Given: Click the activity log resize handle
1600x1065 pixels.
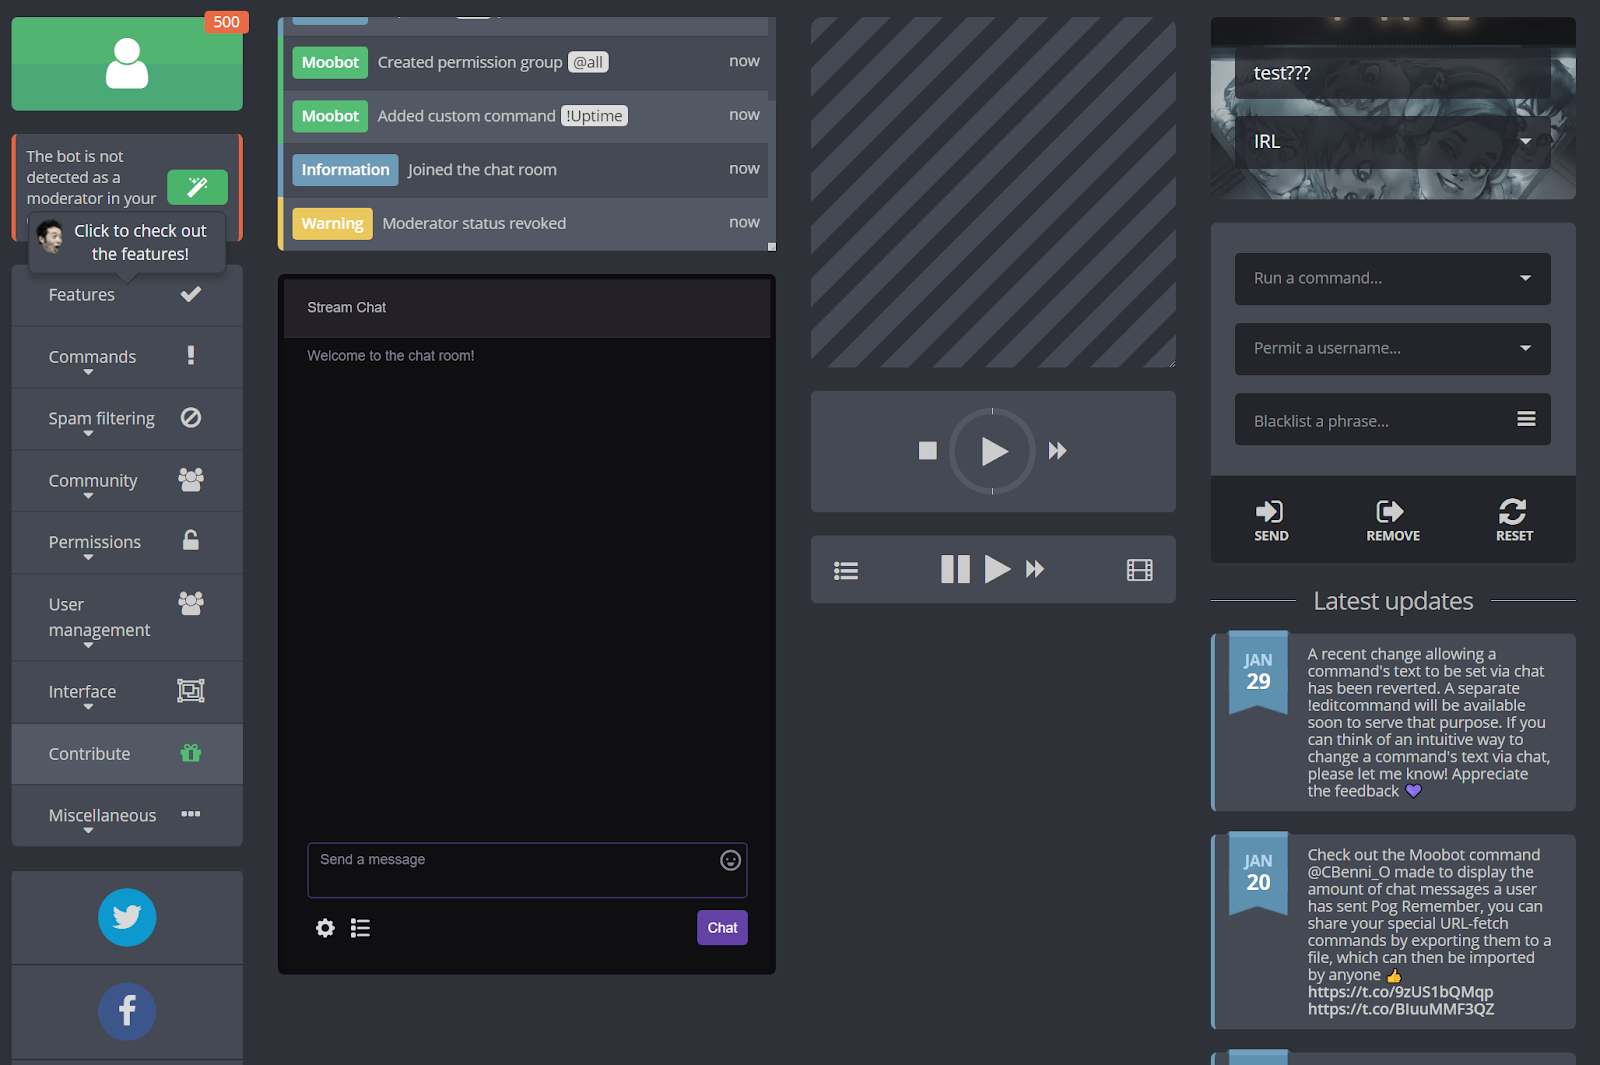Looking at the screenshot, I should (x=771, y=246).
